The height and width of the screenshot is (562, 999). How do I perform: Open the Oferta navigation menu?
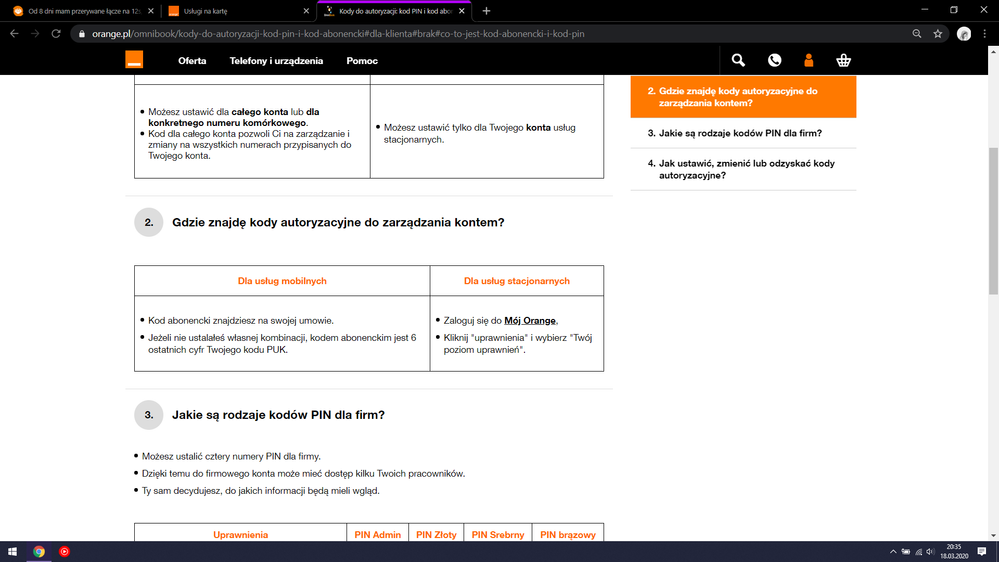(x=192, y=61)
